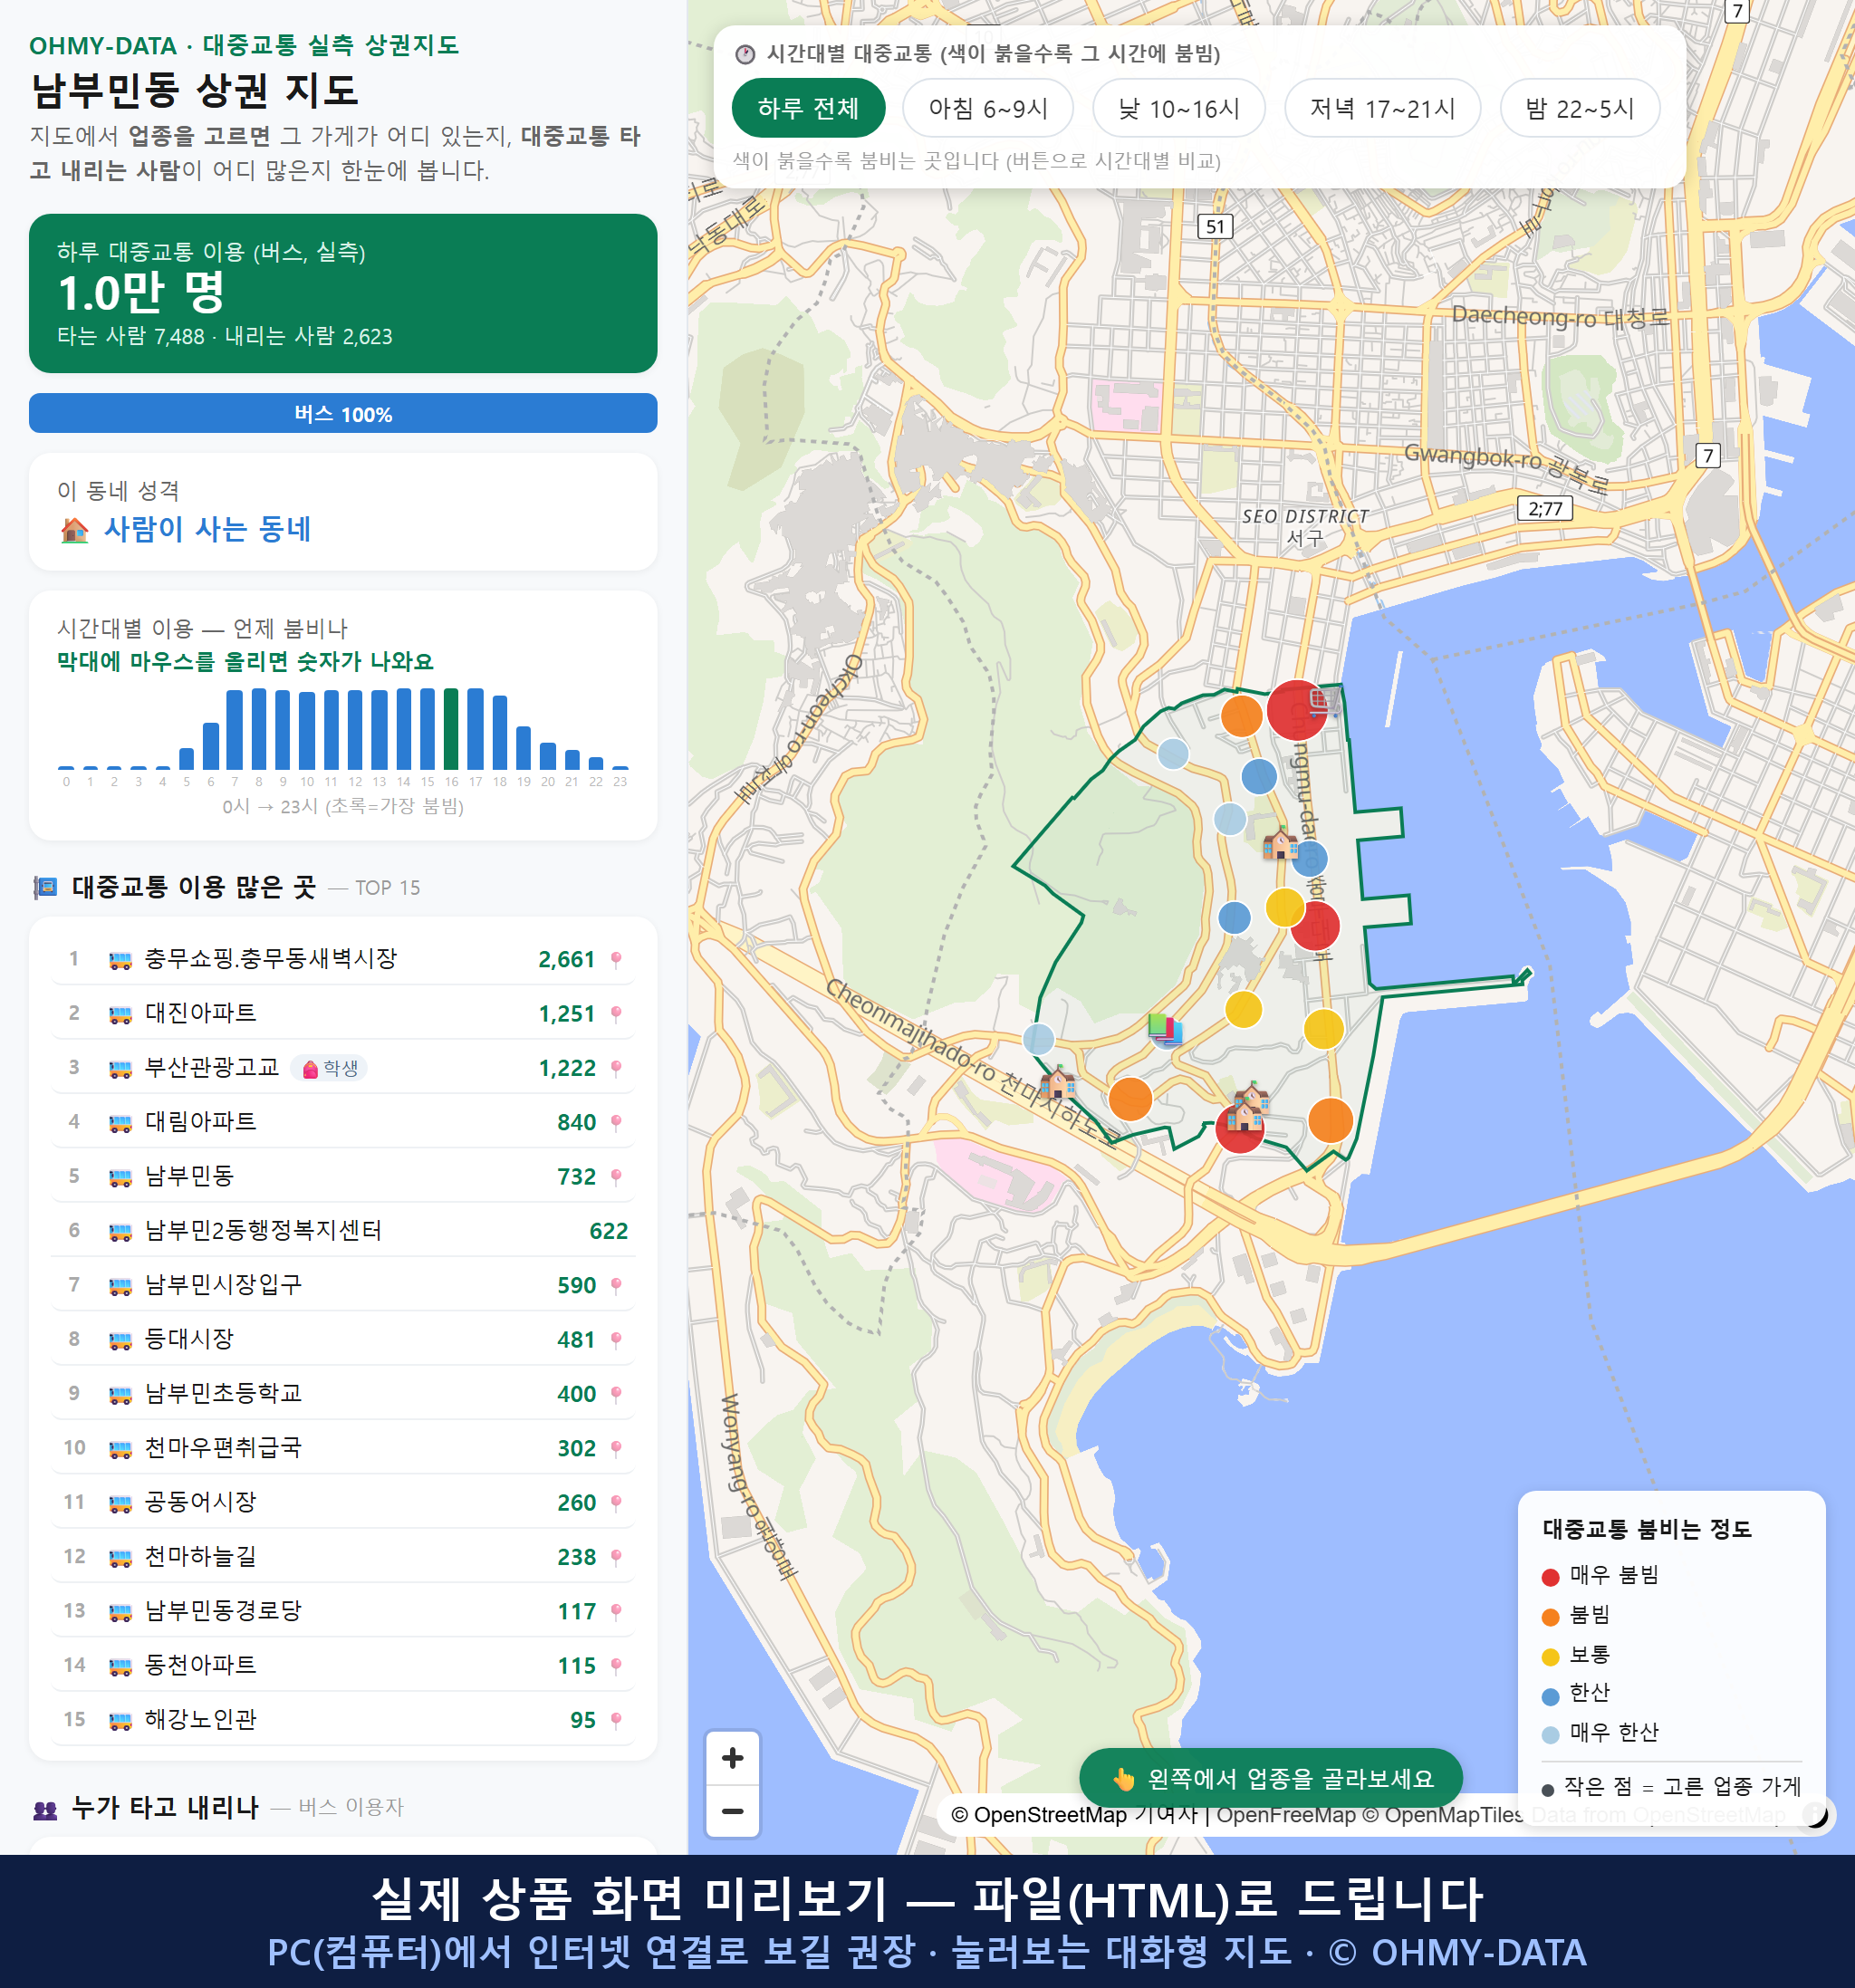Click the 남부민2동행정복지센터 stop name
This screenshot has height=1988, width=1855.
[264, 1230]
